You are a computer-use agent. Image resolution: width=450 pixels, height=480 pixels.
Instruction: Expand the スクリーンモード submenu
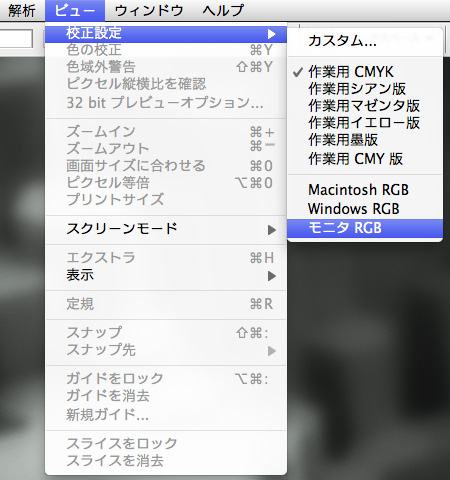click(x=166, y=229)
